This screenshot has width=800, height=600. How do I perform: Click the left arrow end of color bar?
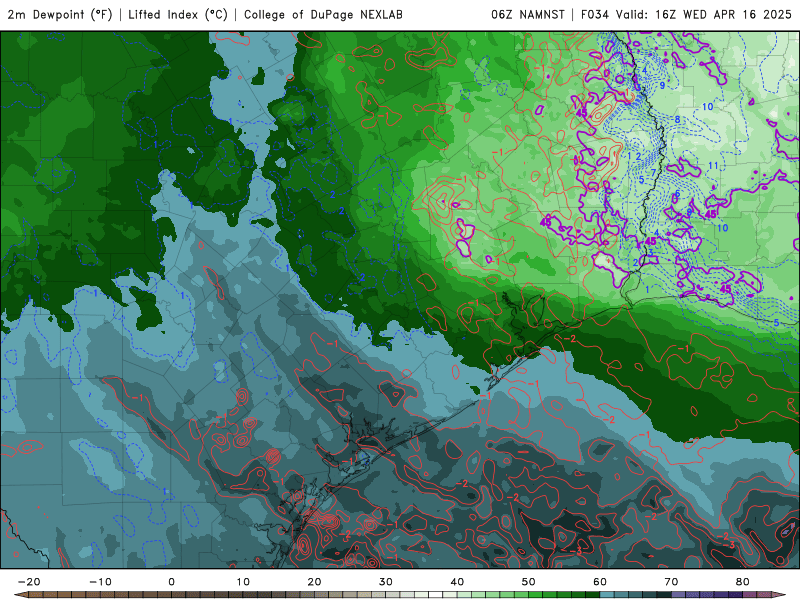(x=20, y=595)
